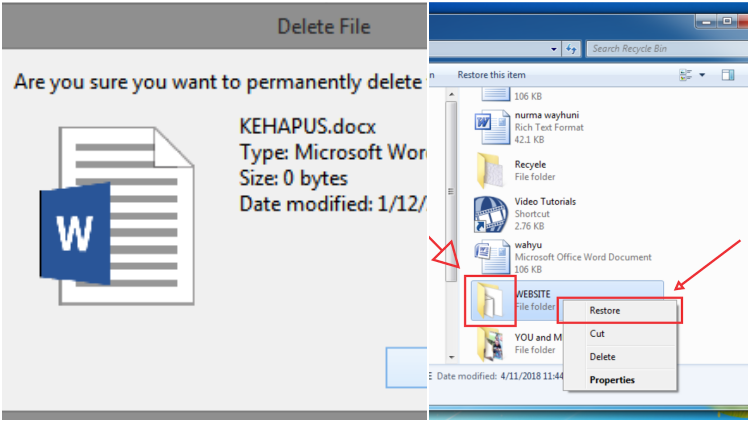The image size is (750, 422).
Task: Maximize the Recycle Bin window
Action: click(727, 21)
